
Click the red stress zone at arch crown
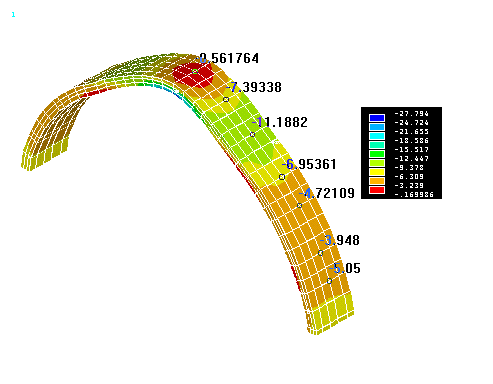pos(193,74)
